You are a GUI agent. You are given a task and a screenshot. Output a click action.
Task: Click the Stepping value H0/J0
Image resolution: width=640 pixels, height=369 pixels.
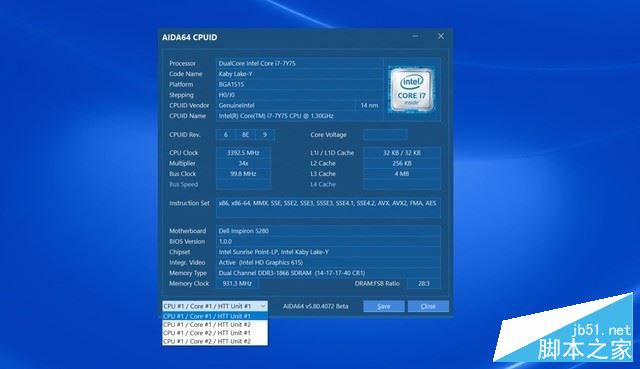coord(300,95)
